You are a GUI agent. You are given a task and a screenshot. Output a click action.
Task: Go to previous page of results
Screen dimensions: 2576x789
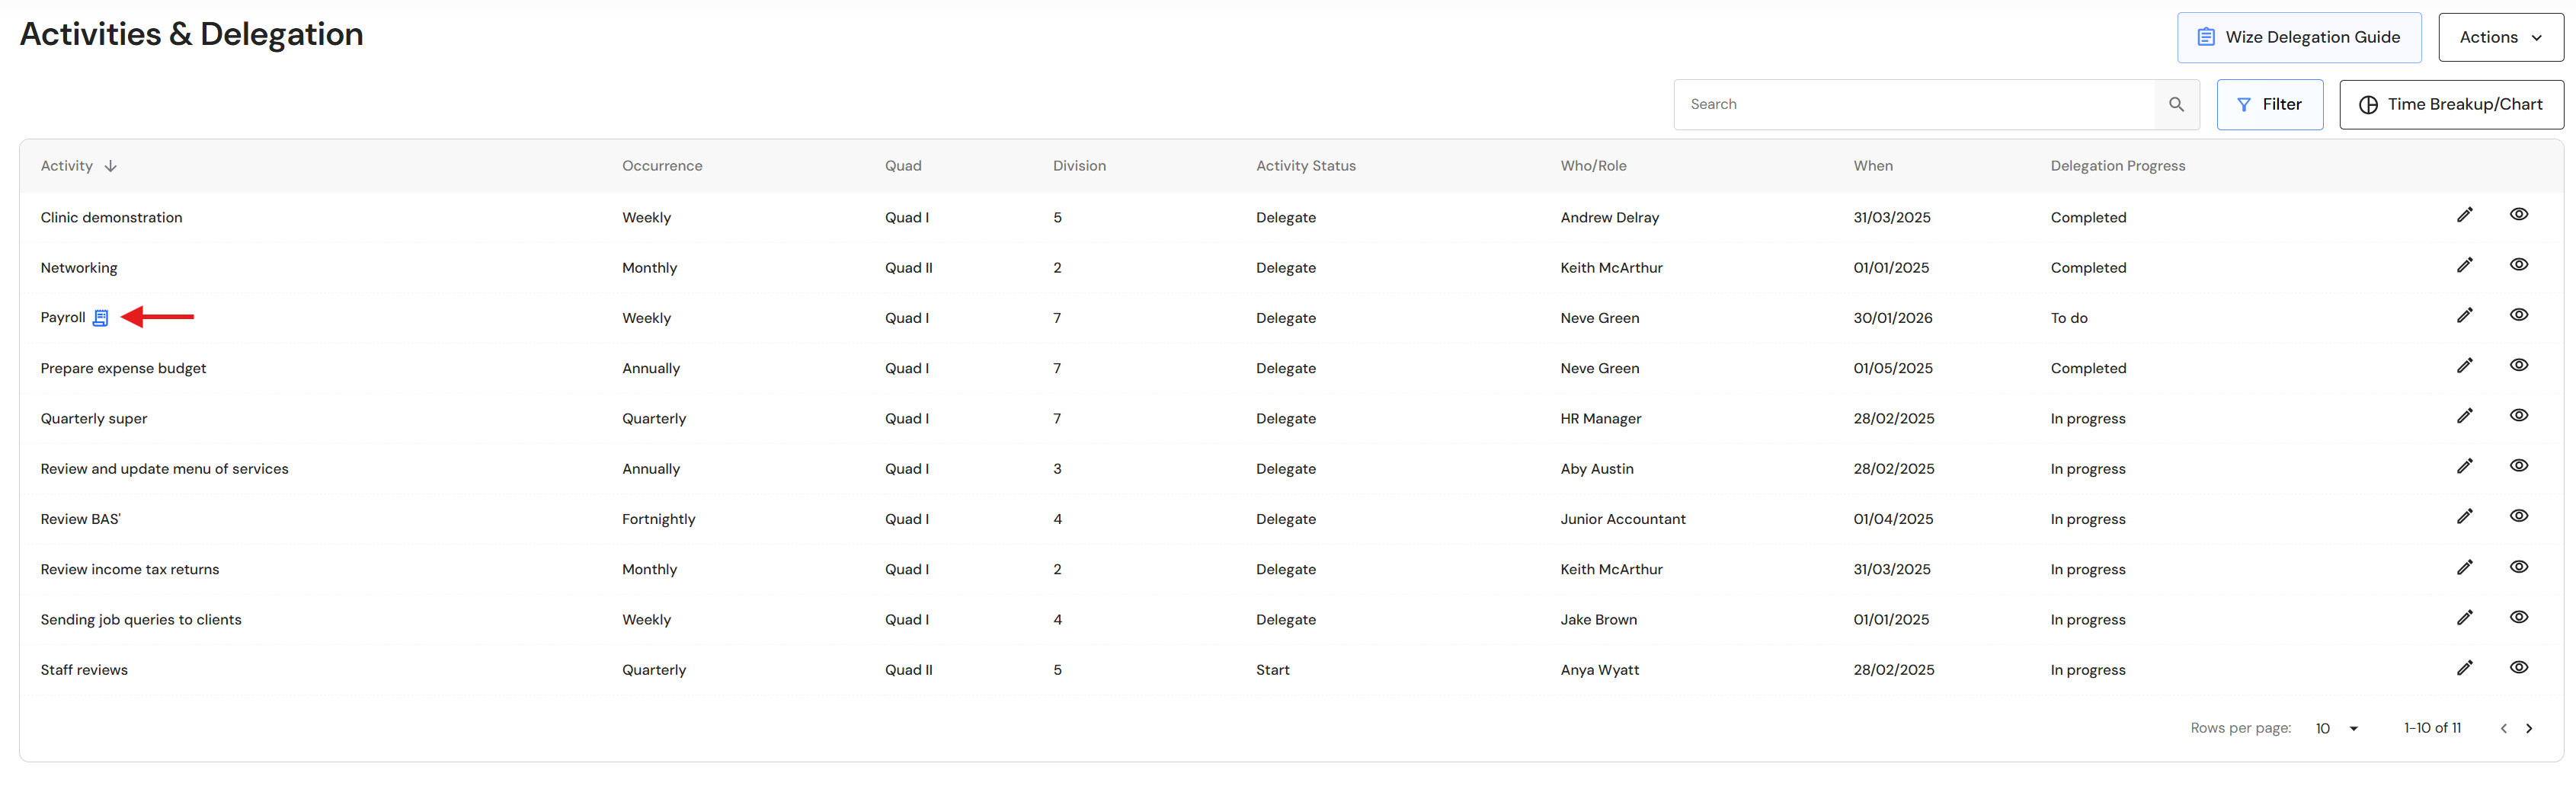pyautogui.click(x=2503, y=729)
